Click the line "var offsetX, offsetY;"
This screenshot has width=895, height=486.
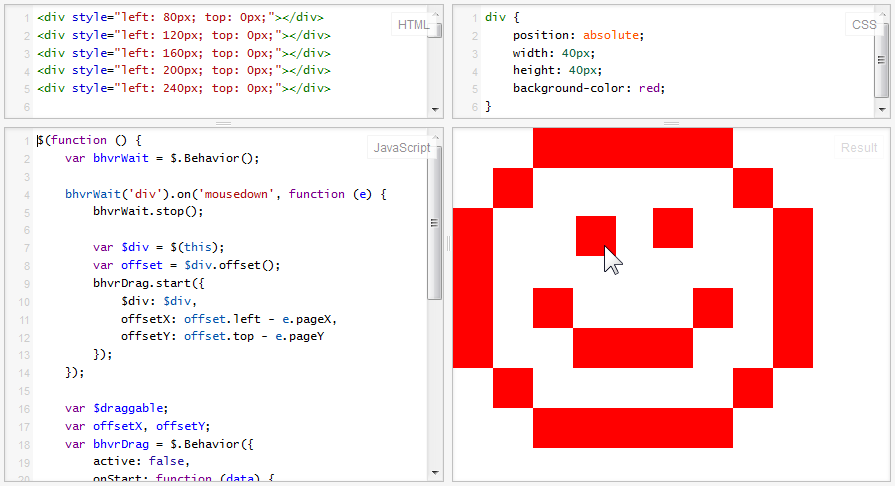point(138,426)
